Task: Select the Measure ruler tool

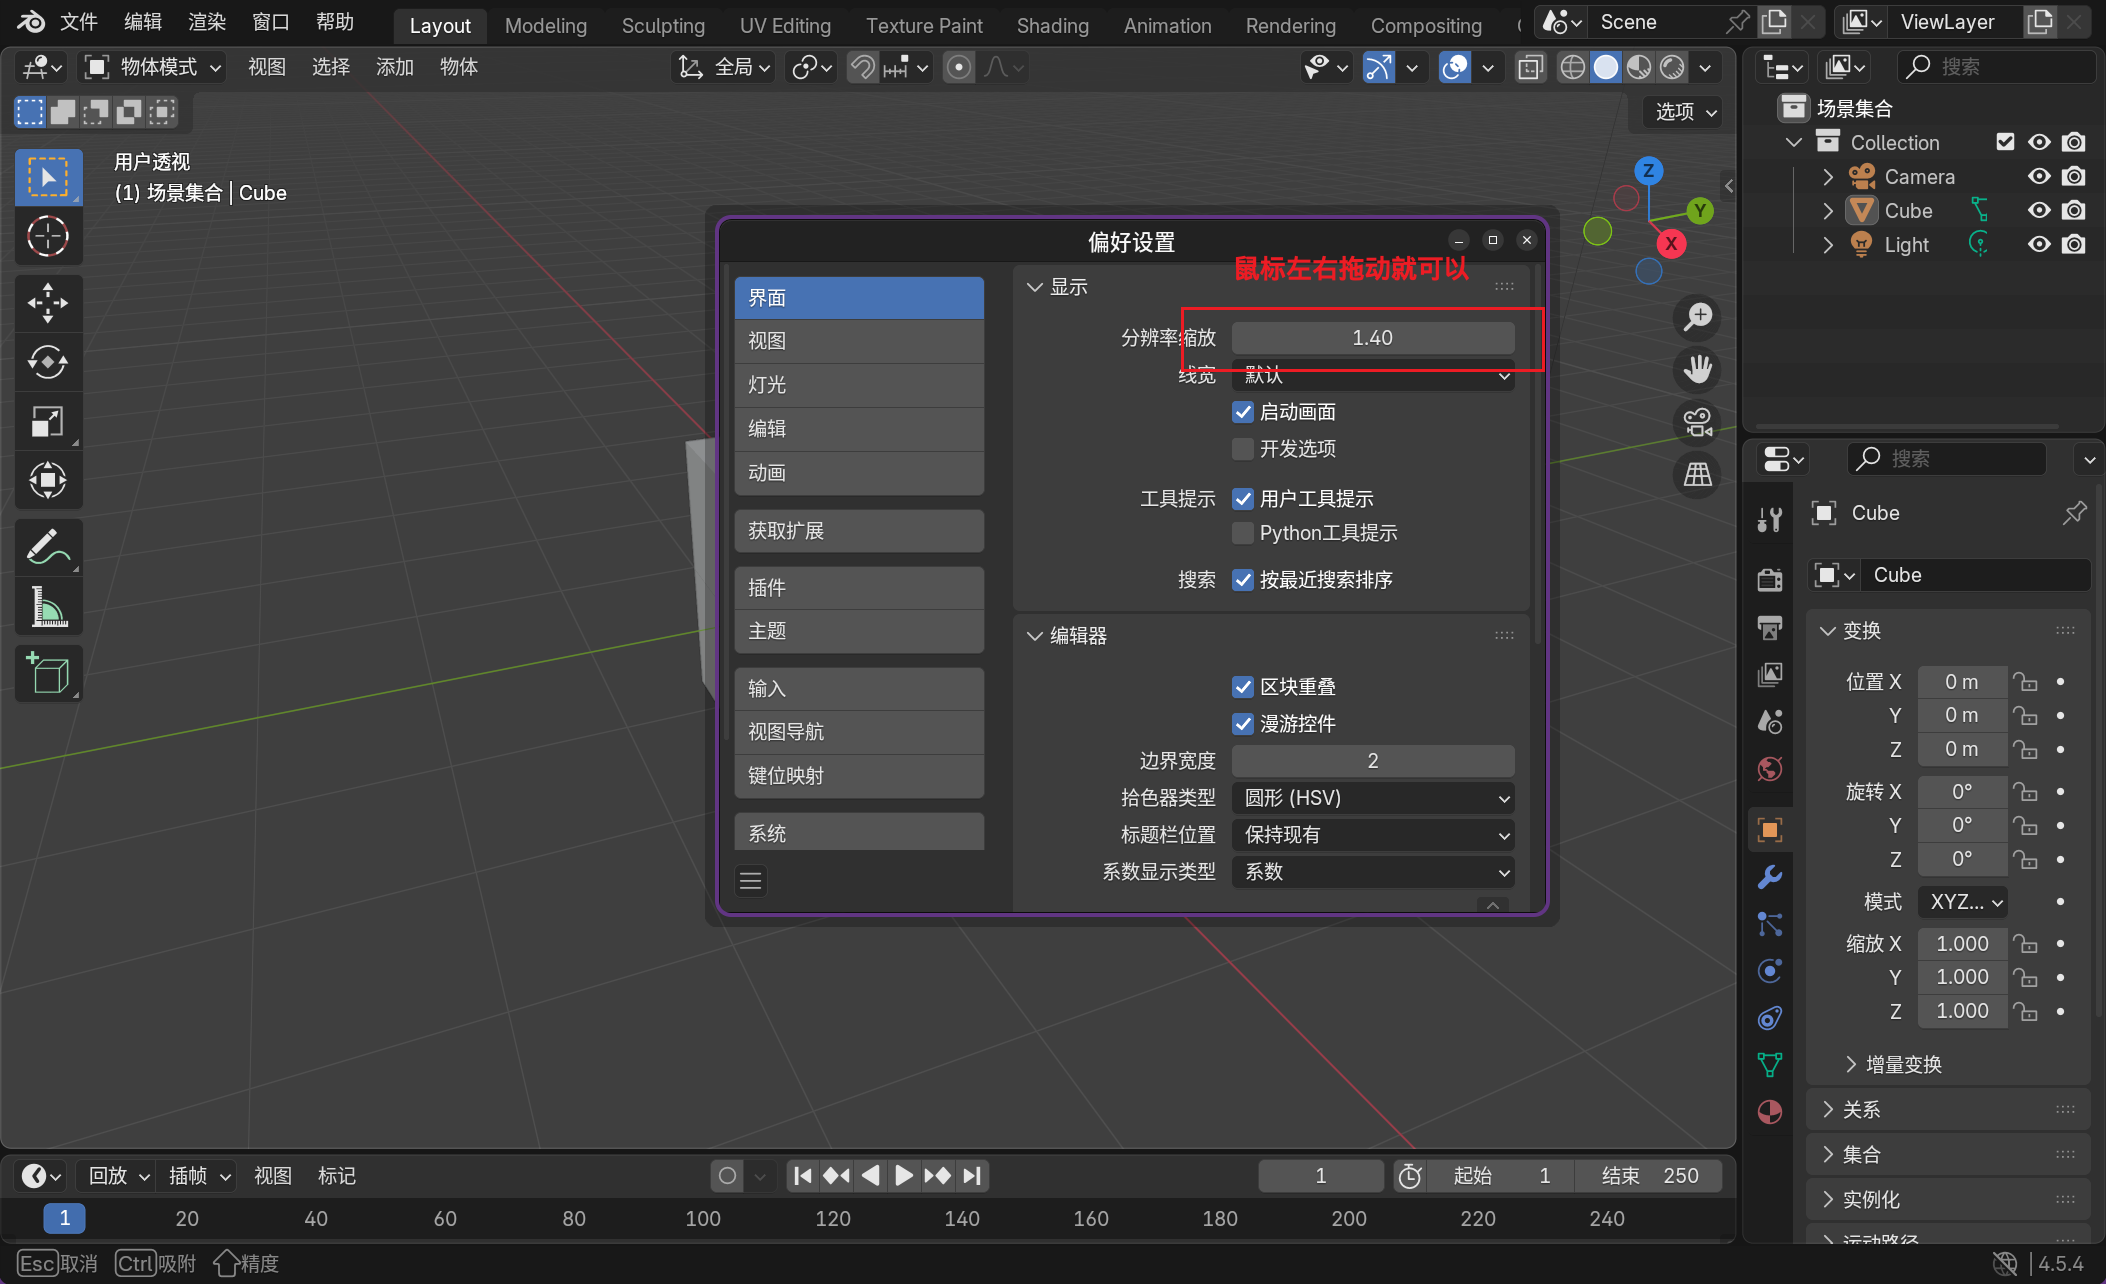Action: pos(47,607)
